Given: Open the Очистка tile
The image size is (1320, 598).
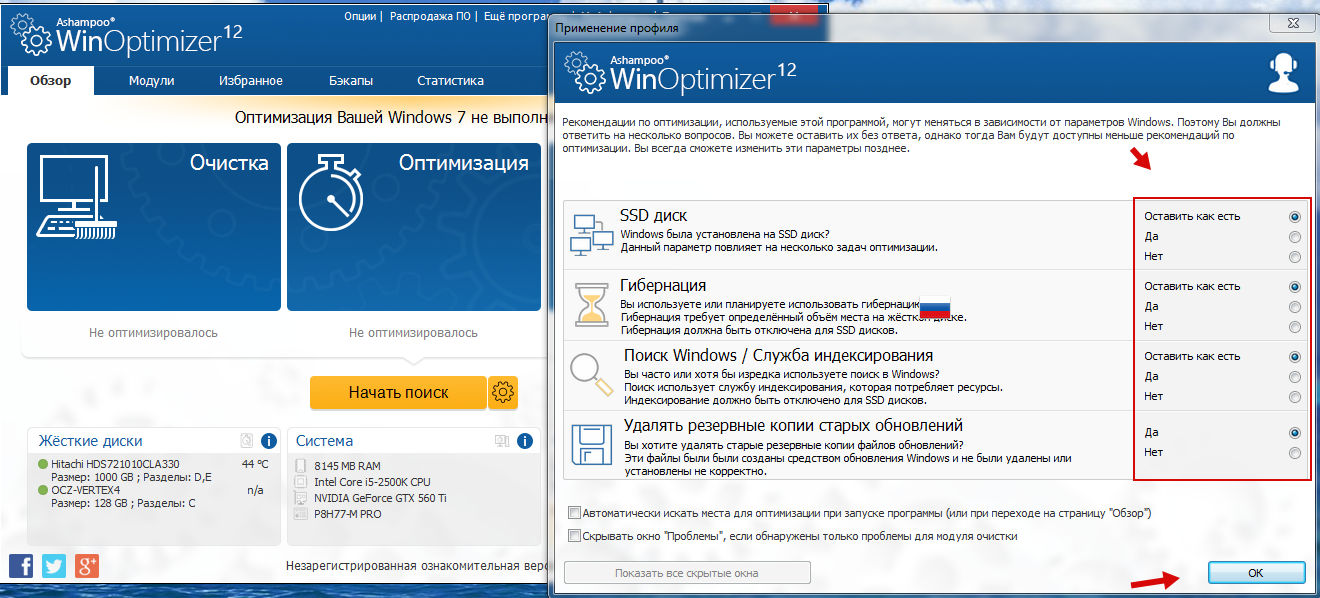Looking at the screenshot, I should 153,227.
